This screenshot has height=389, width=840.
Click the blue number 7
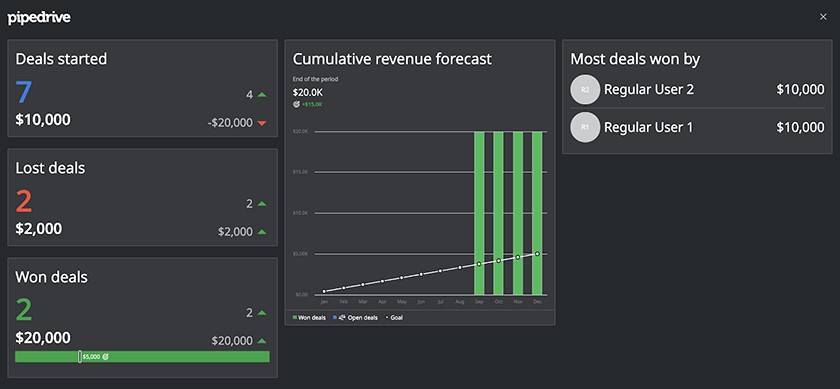[x=24, y=92]
